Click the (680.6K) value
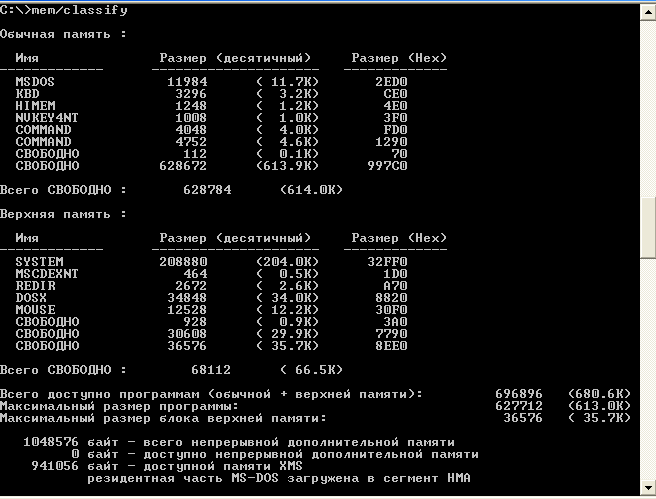Screen dimensions: 656x499 point(599,394)
